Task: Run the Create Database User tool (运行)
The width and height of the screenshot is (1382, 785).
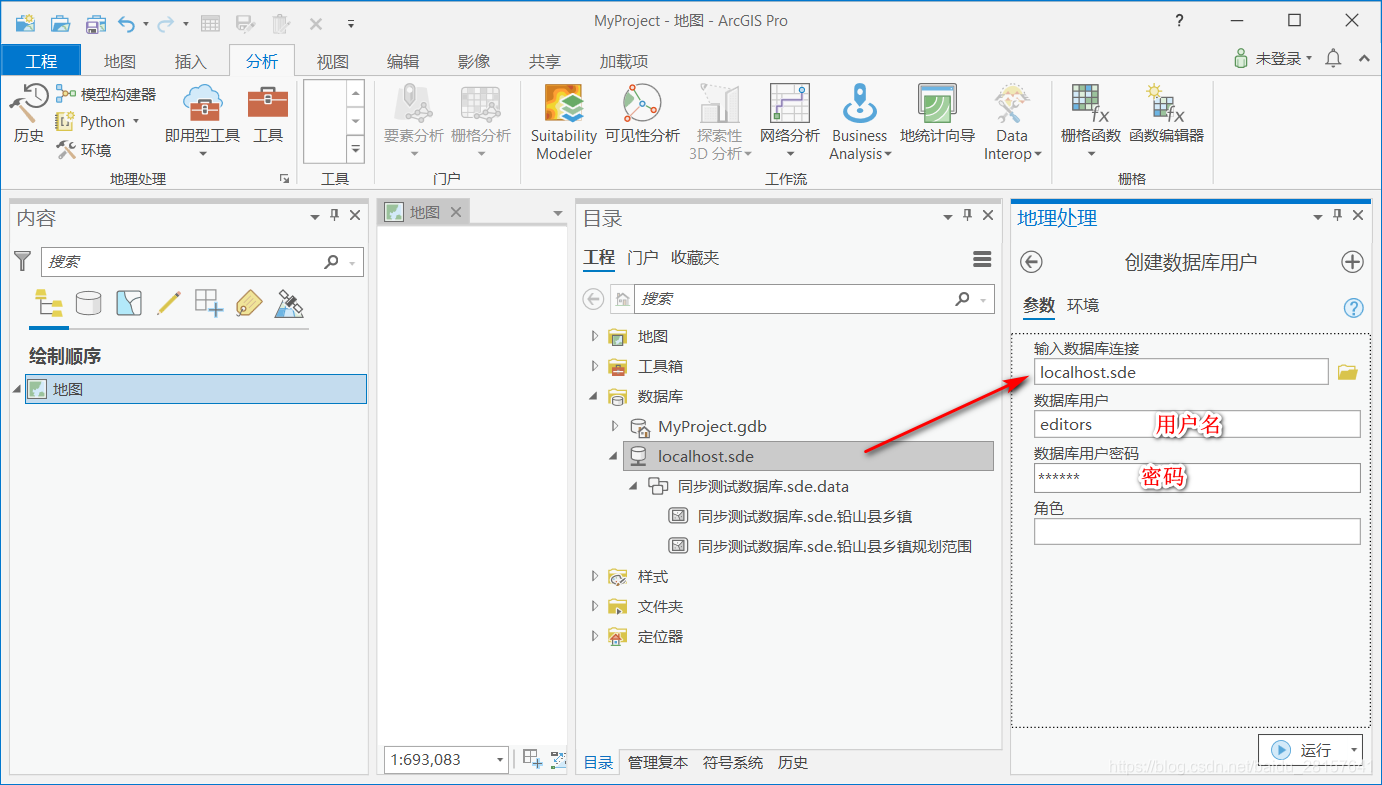Action: [x=1302, y=750]
